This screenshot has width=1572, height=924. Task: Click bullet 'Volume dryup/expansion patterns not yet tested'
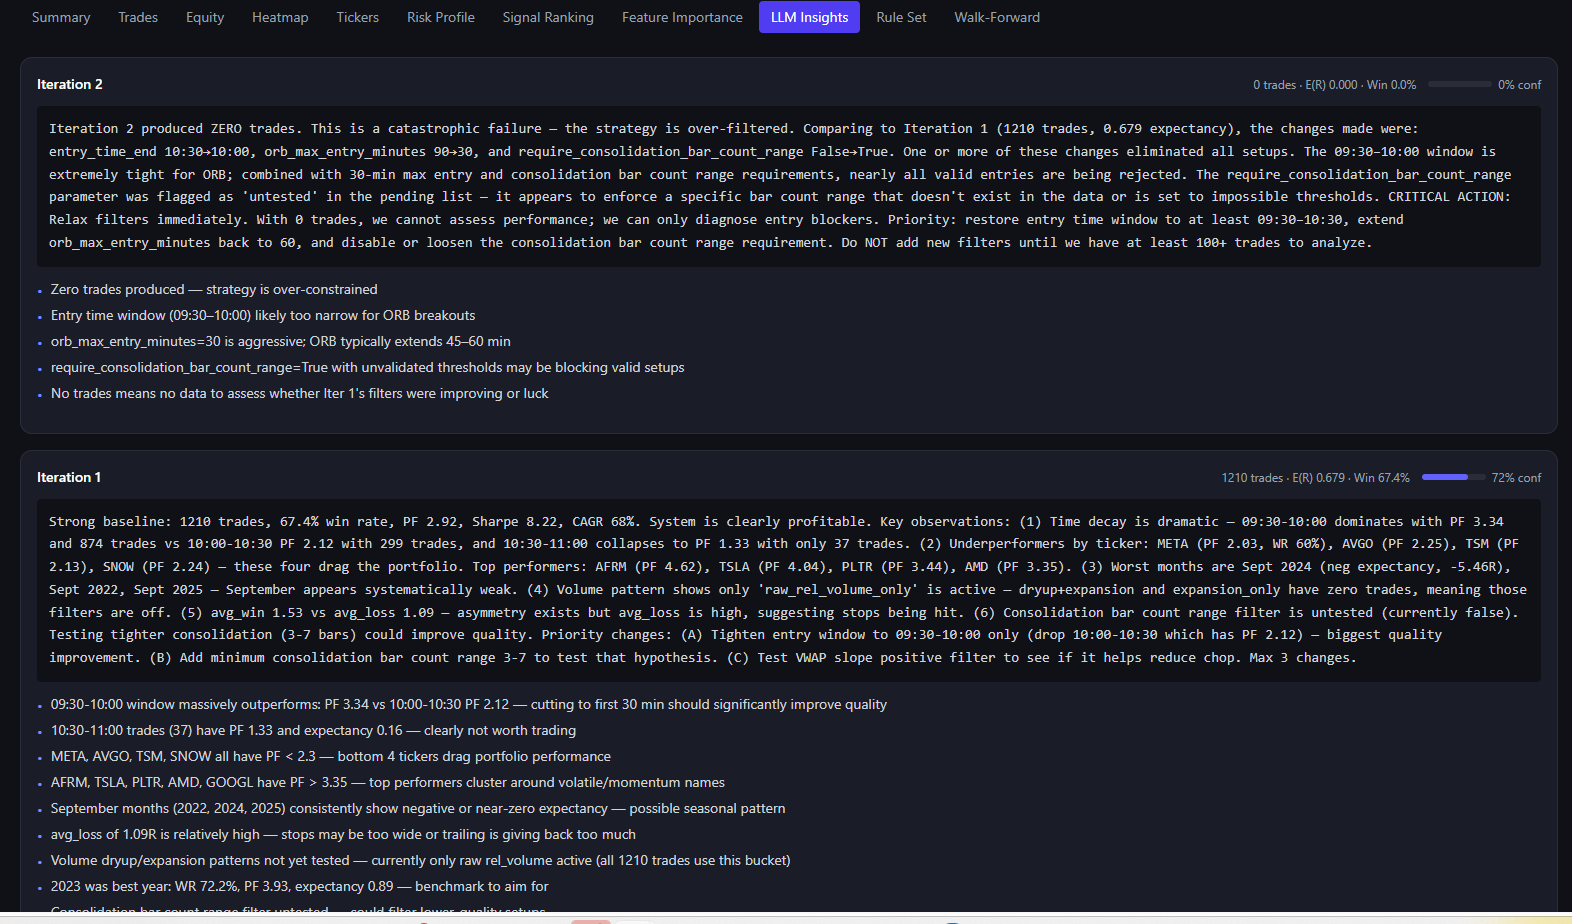click(421, 860)
